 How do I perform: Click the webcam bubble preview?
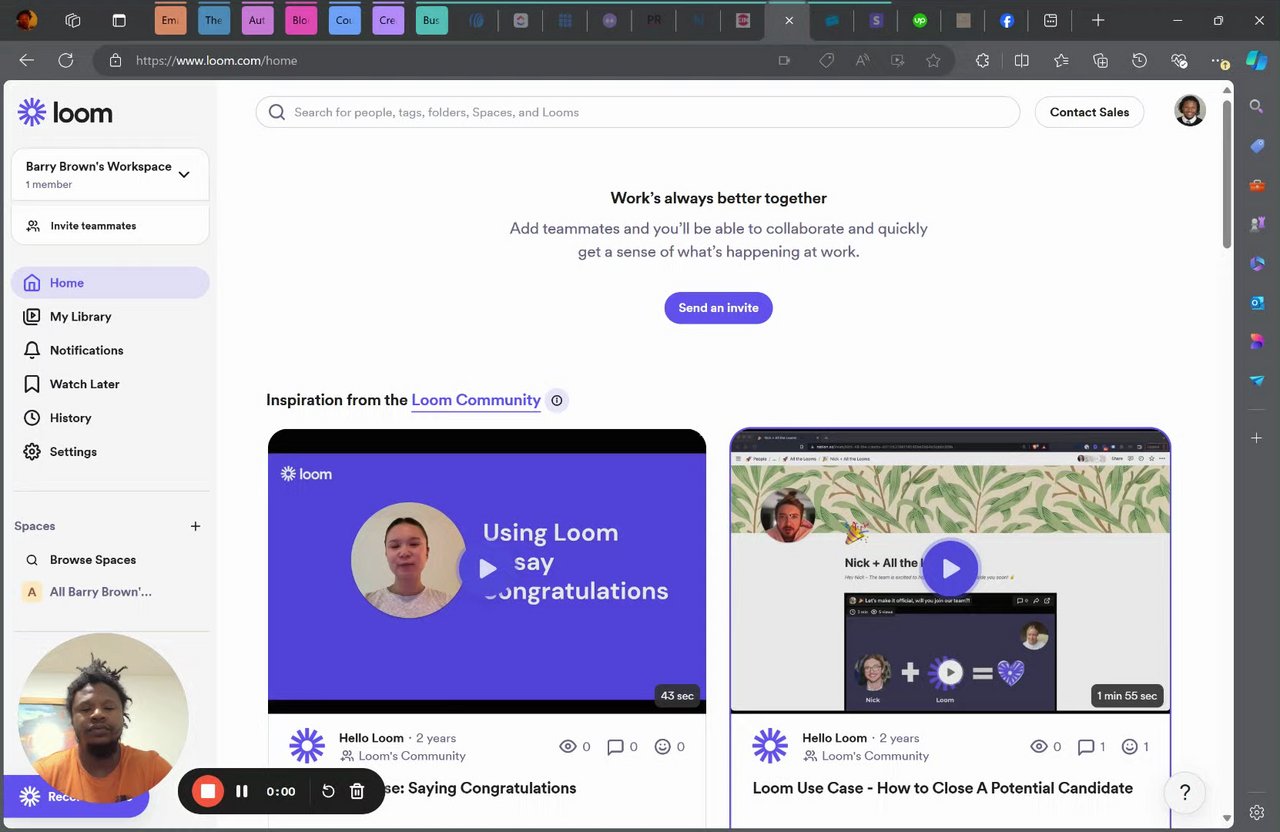pyautogui.click(x=103, y=718)
